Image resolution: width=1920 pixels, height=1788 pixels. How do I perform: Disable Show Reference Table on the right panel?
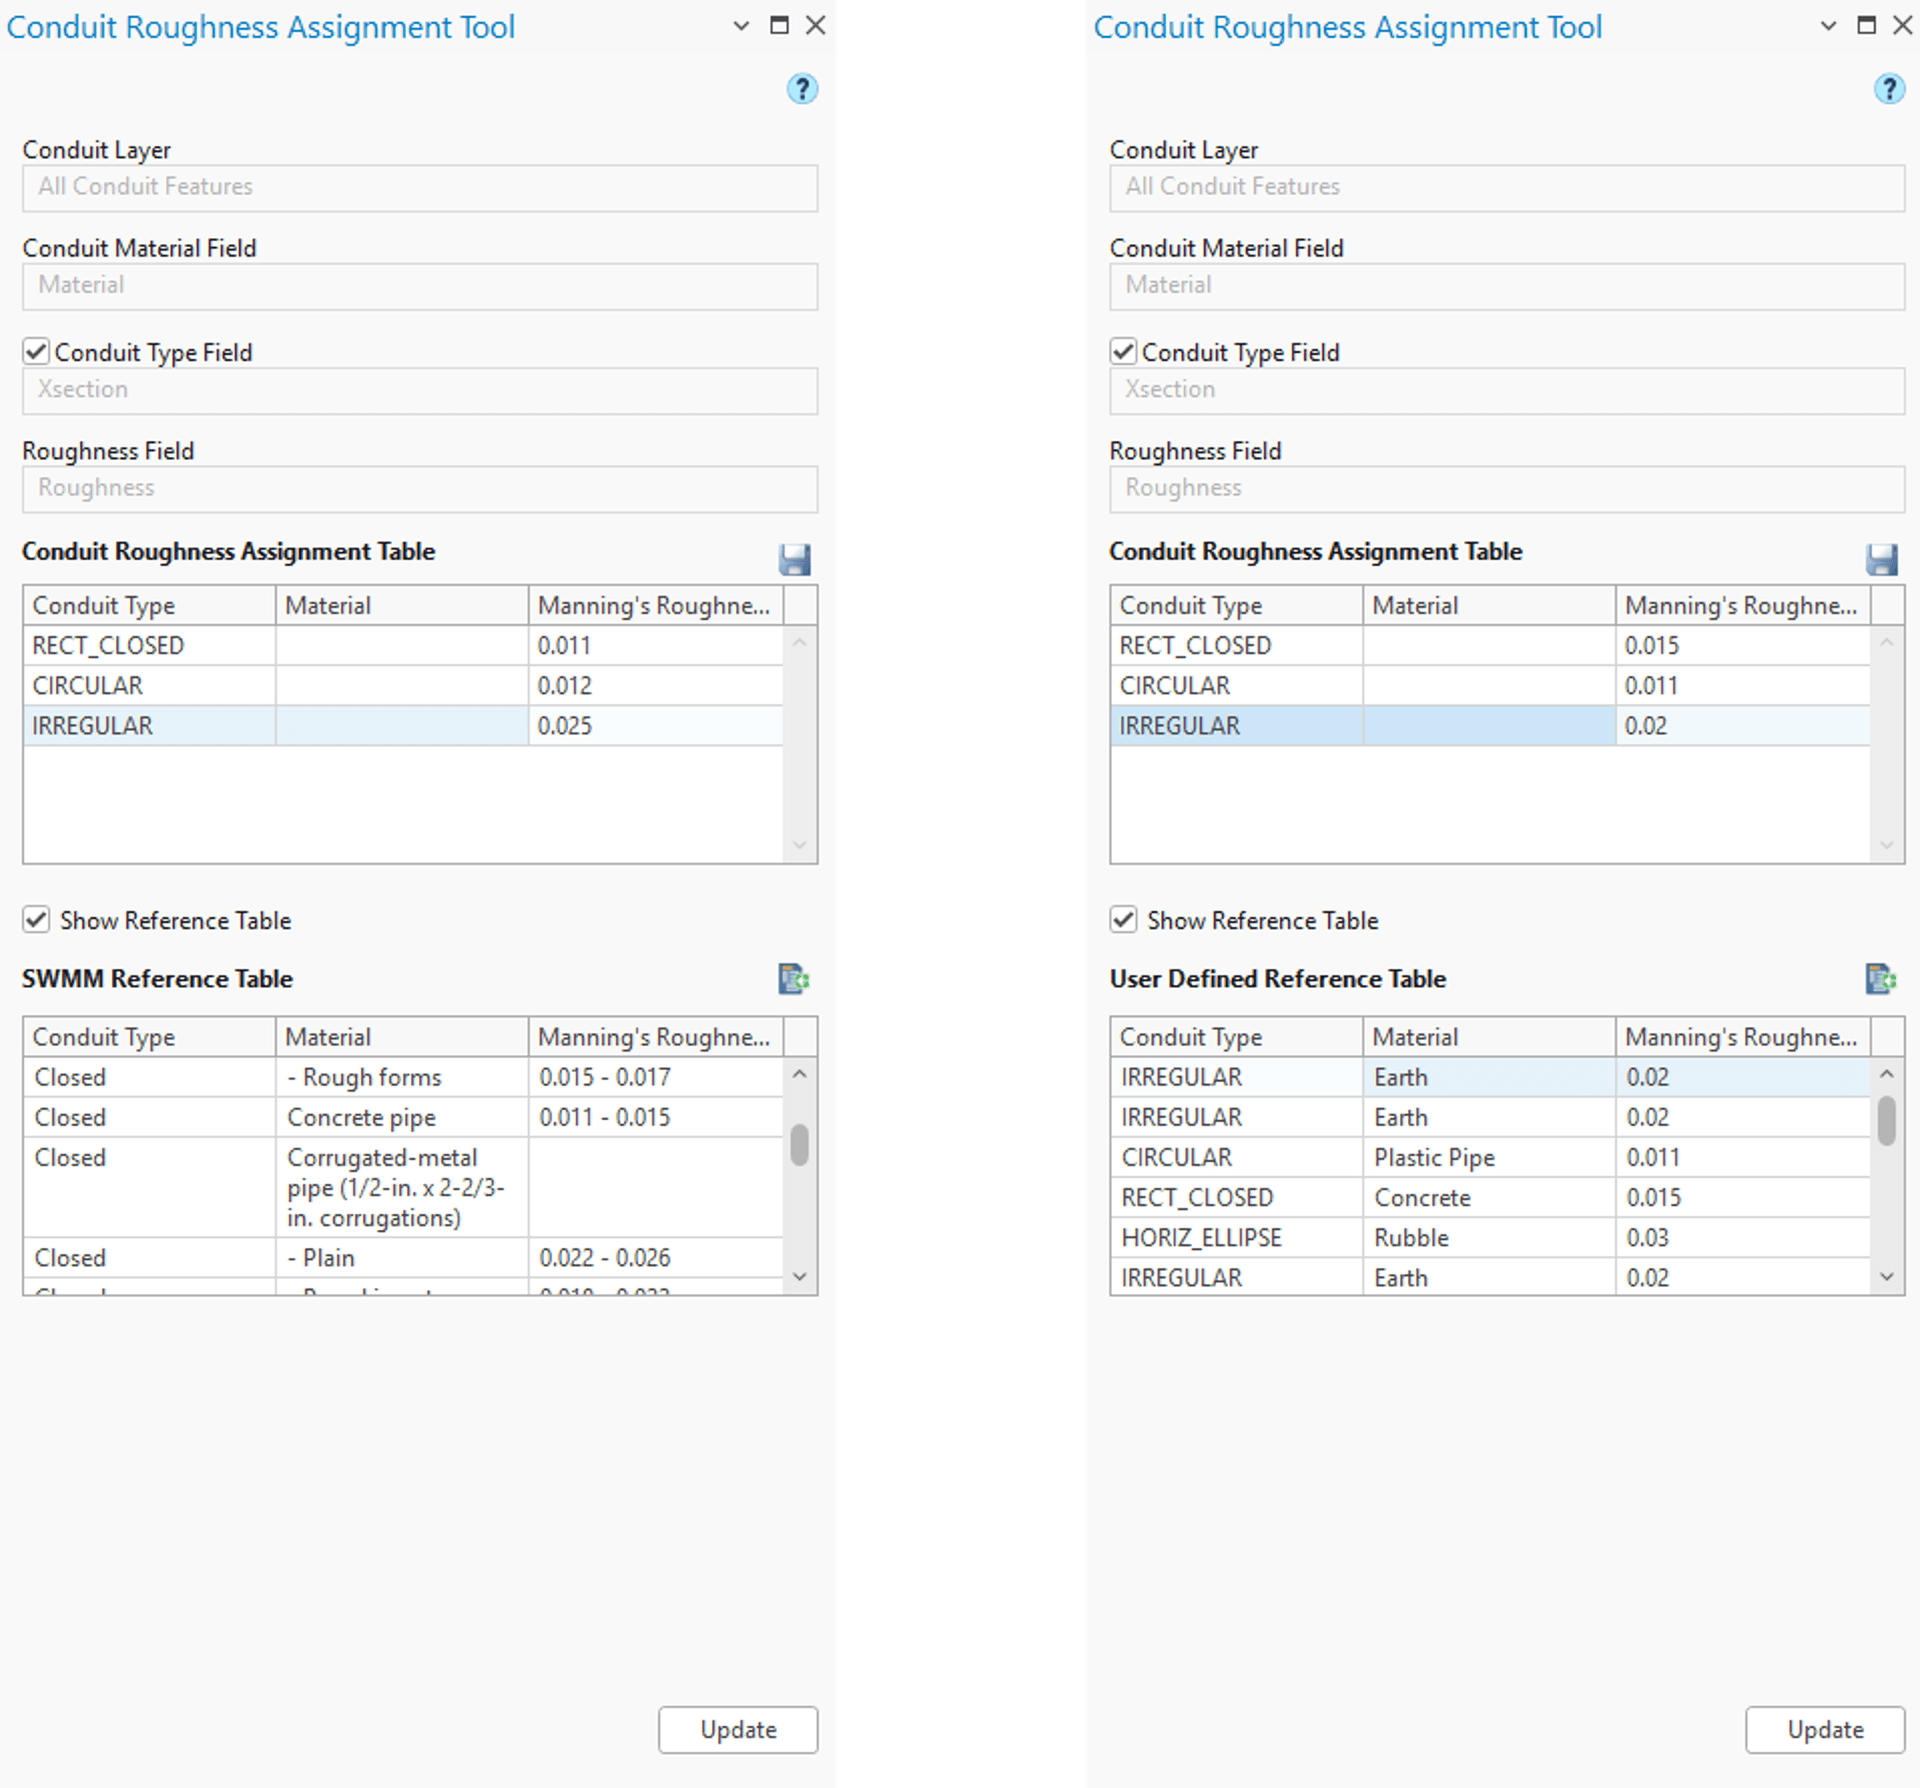point(1123,919)
